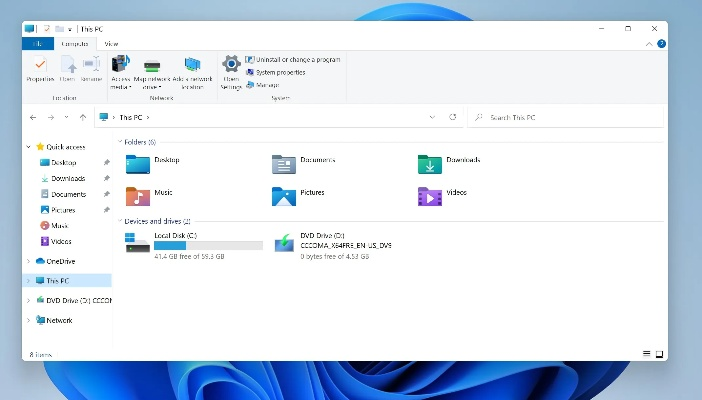Open the File menu tab
702x400 pixels.
coord(38,44)
